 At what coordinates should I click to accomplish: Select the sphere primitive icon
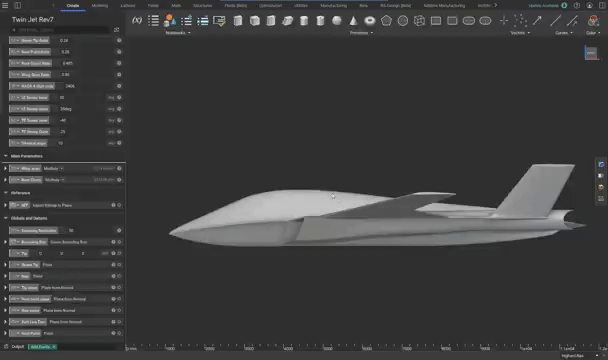tap(337, 21)
